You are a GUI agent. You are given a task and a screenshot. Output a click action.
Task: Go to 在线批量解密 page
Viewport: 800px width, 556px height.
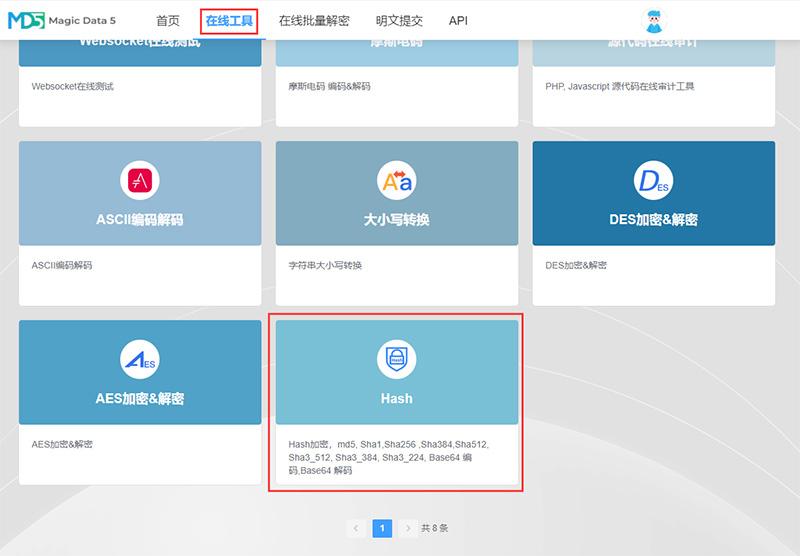tap(314, 21)
